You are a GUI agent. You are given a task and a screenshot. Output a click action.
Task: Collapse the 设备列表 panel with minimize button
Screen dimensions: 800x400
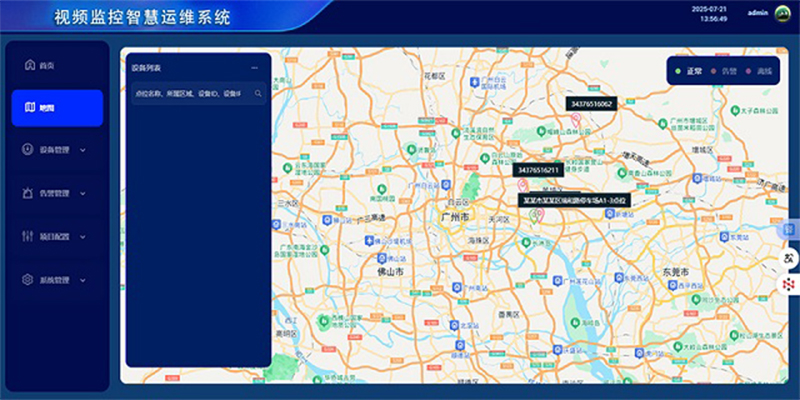click(x=255, y=68)
